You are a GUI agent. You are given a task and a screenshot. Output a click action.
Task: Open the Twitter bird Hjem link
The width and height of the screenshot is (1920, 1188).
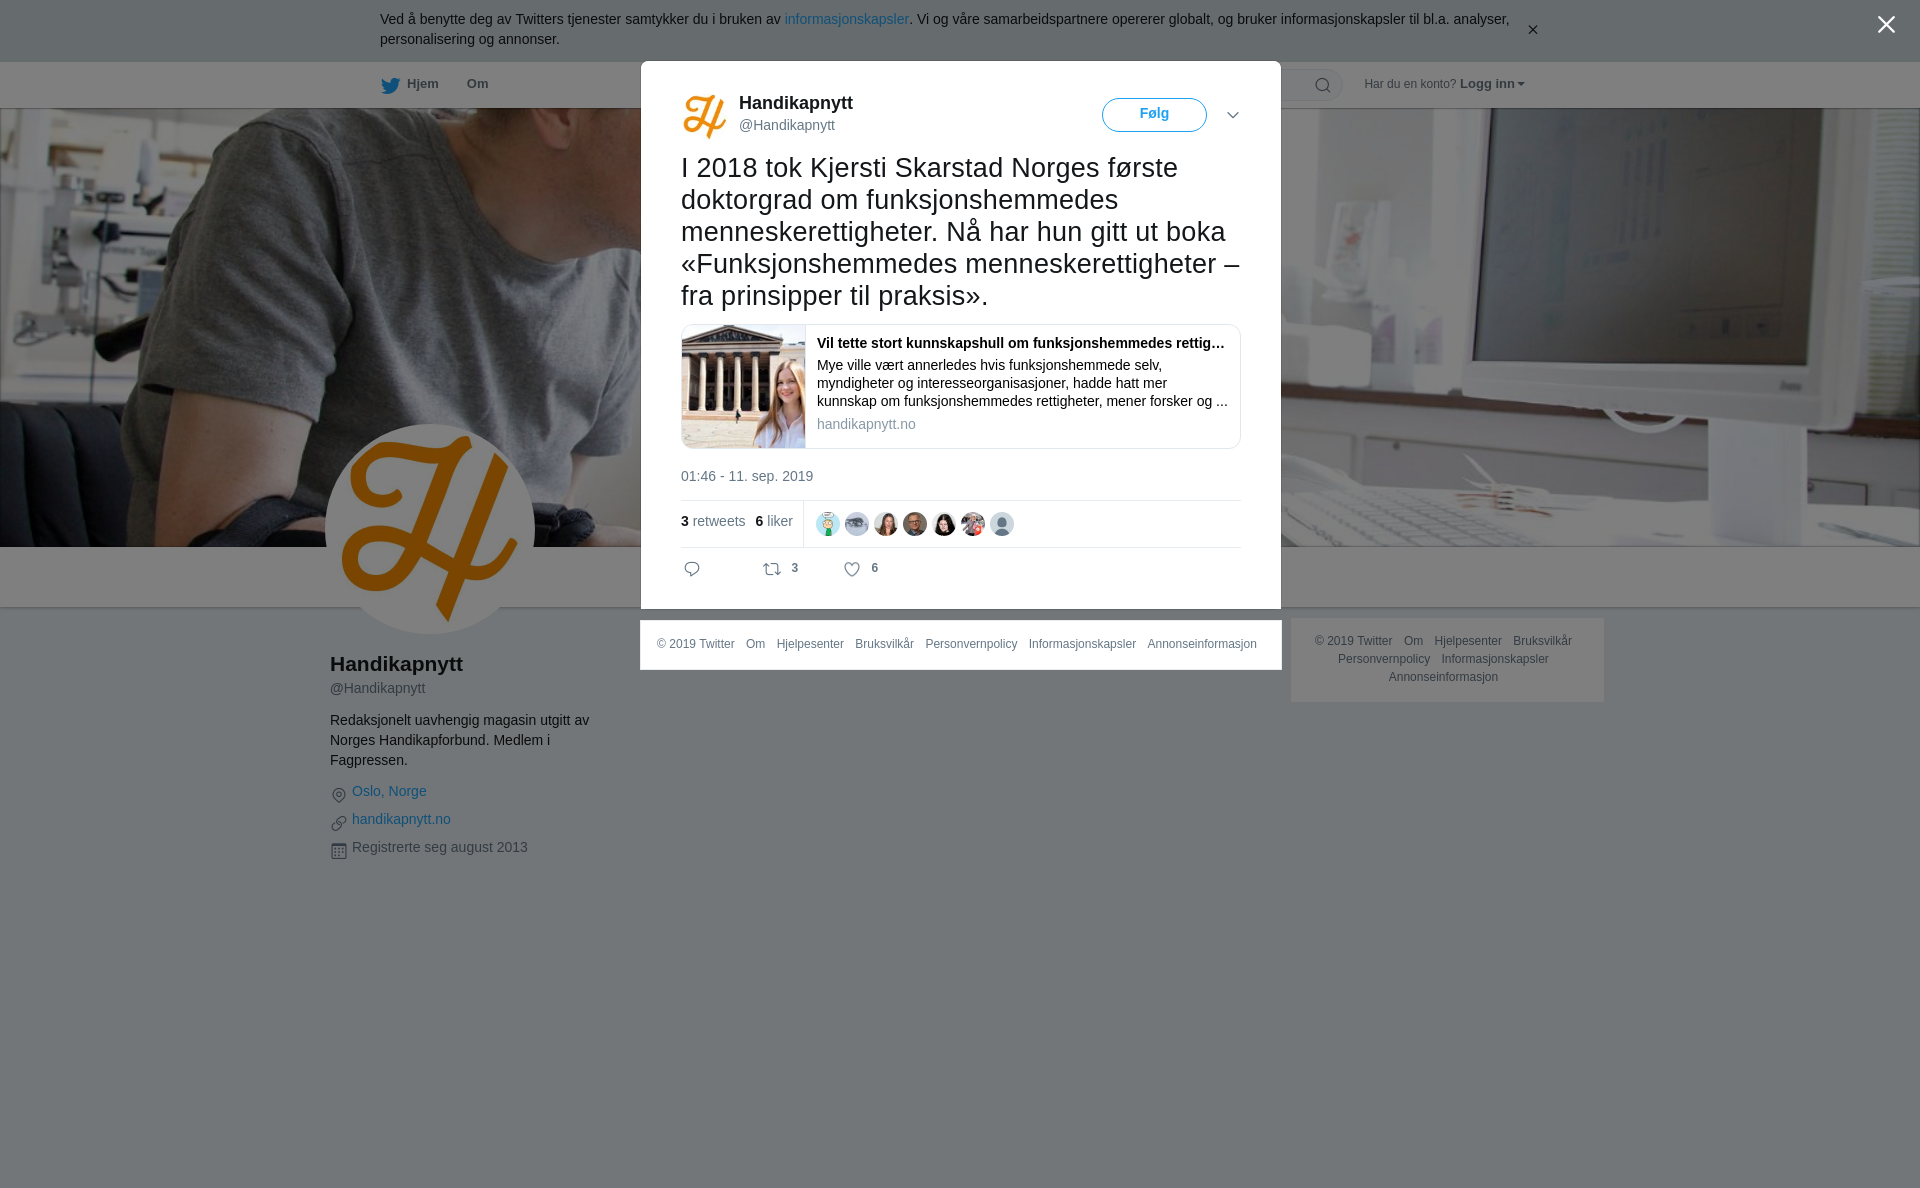point(410,85)
